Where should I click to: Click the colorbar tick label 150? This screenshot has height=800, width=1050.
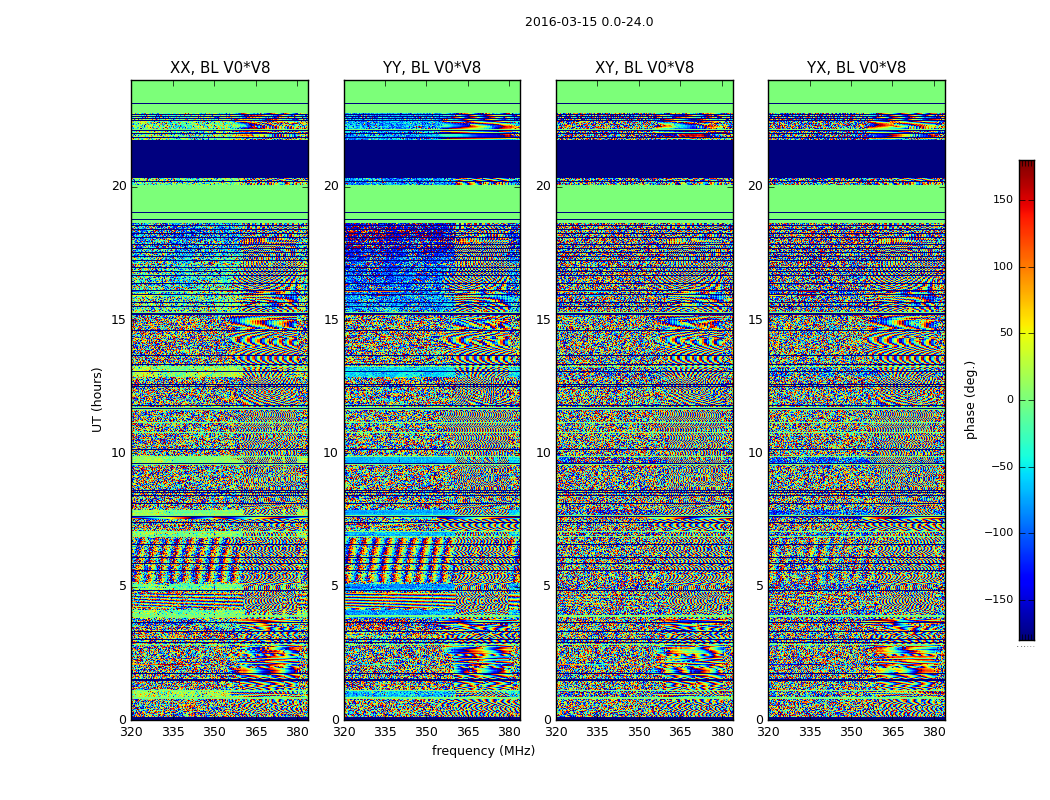(1003, 199)
